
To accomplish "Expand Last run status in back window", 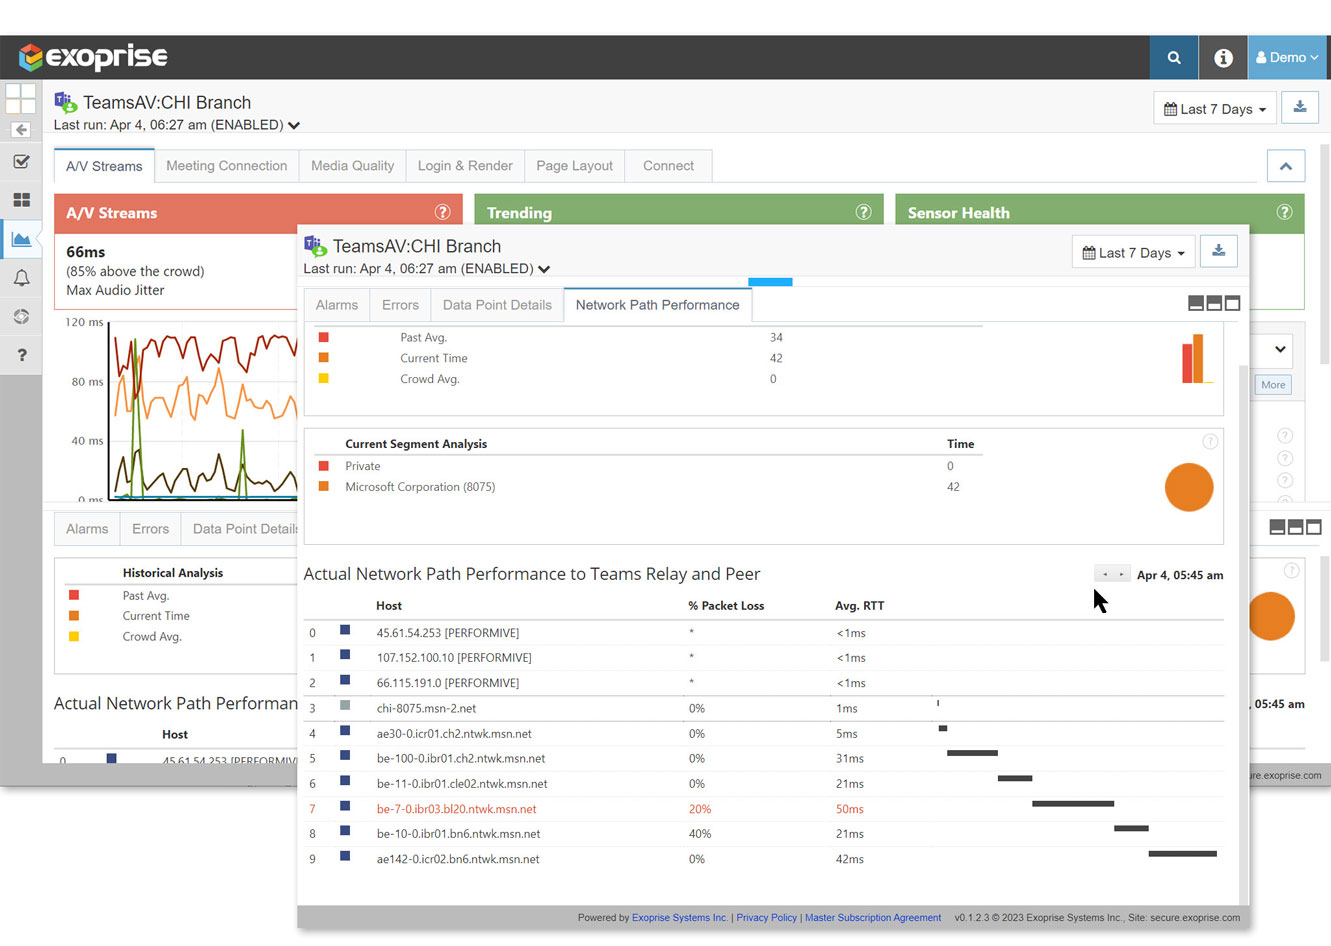I will (x=294, y=126).
